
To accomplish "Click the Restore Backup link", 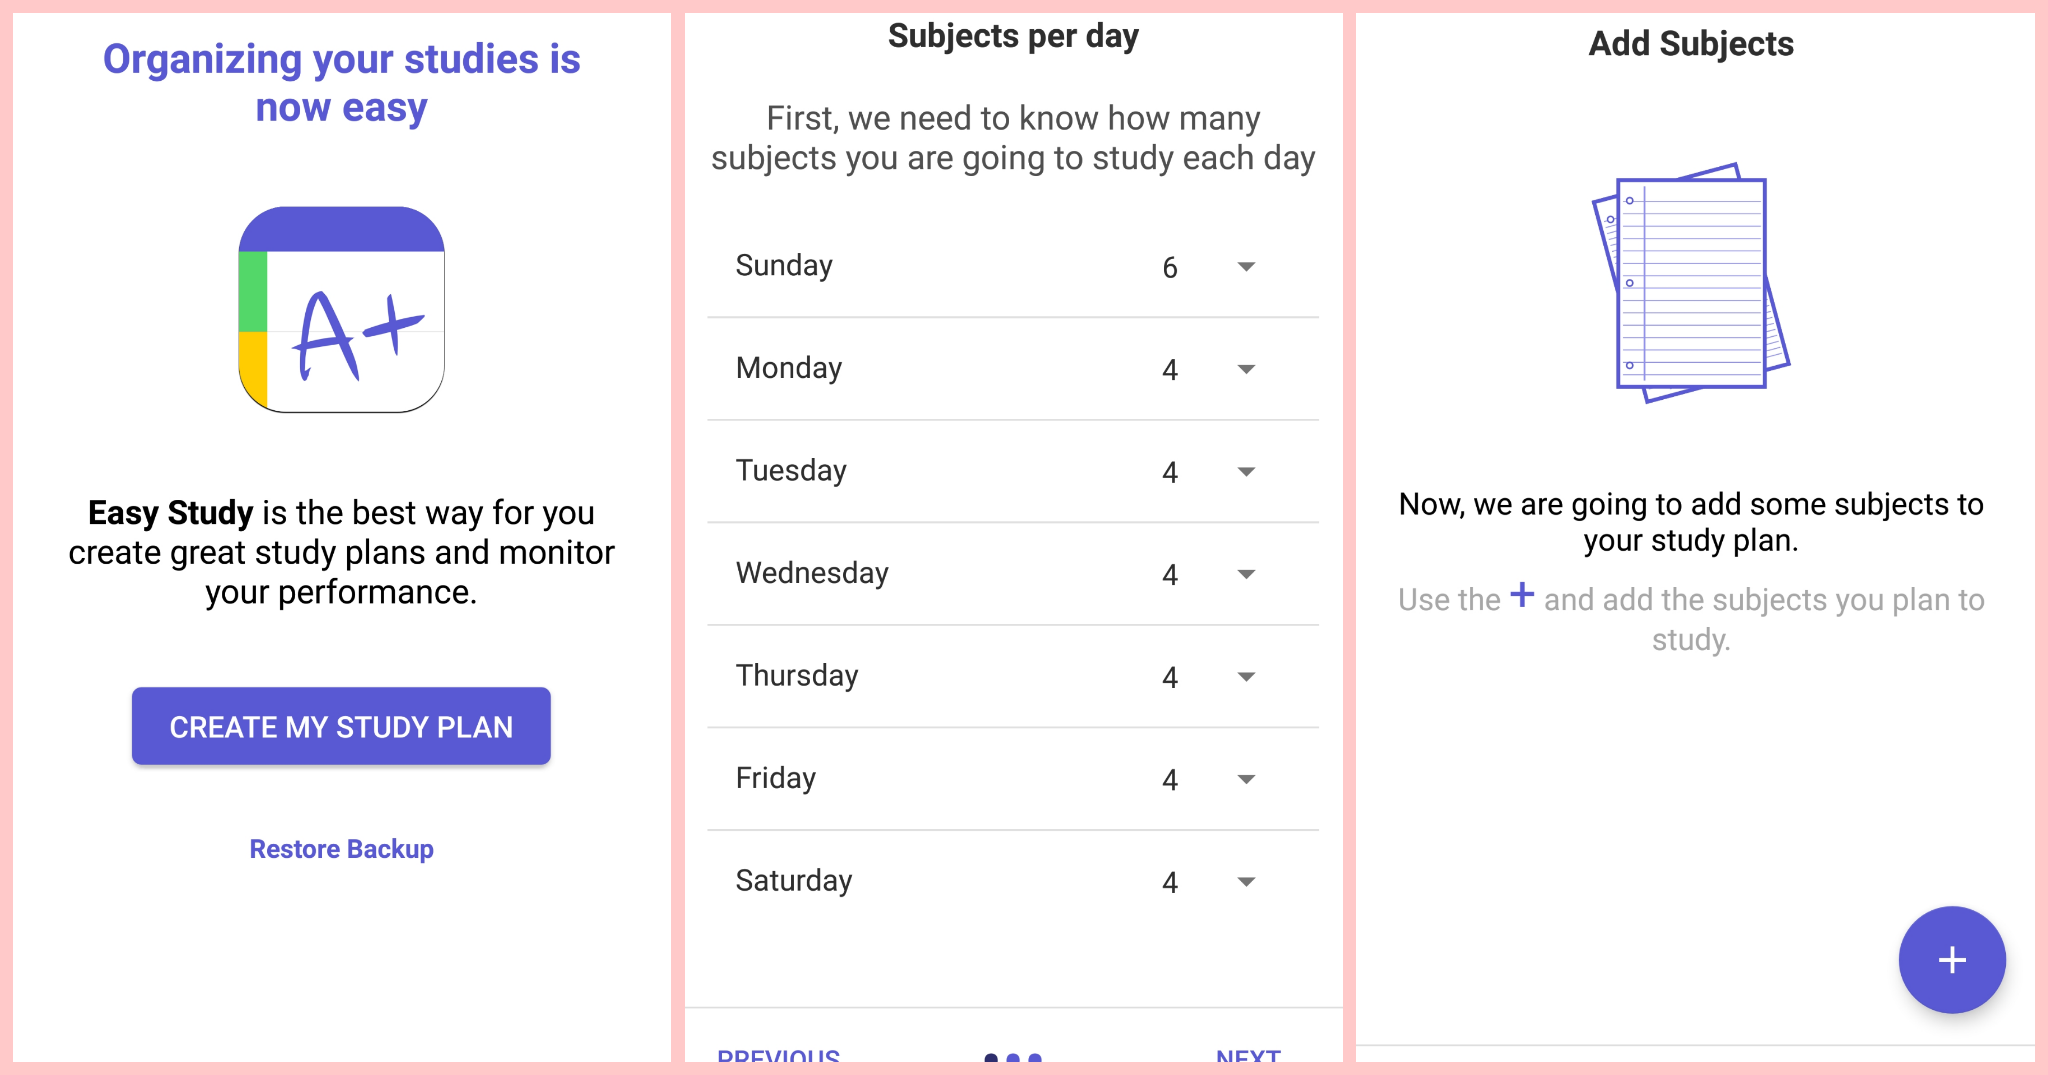I will [x=341, y=849].
